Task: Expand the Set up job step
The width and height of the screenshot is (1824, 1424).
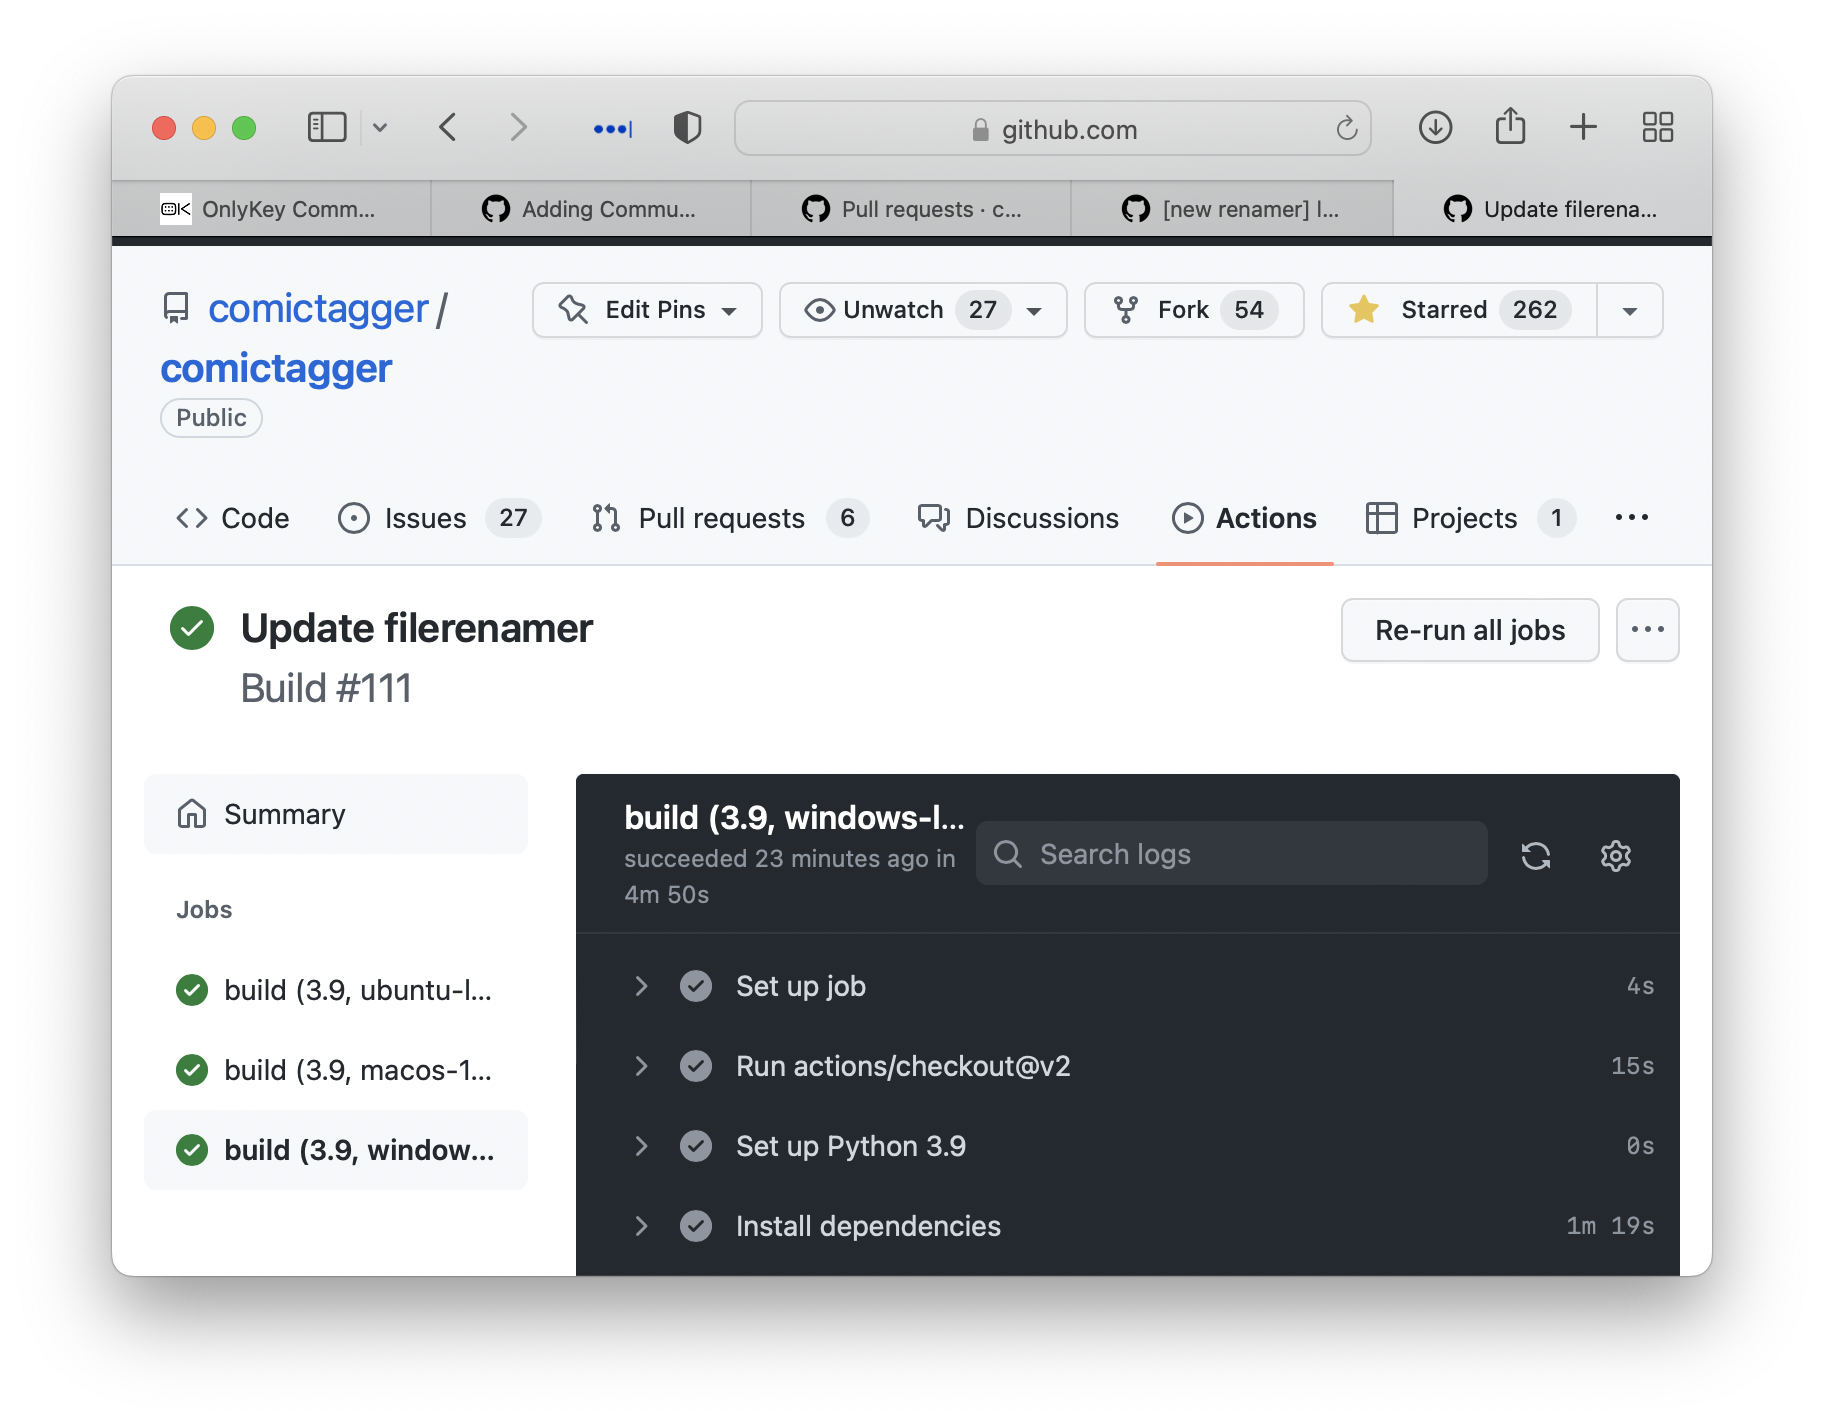Action: (x=641, y=986)
